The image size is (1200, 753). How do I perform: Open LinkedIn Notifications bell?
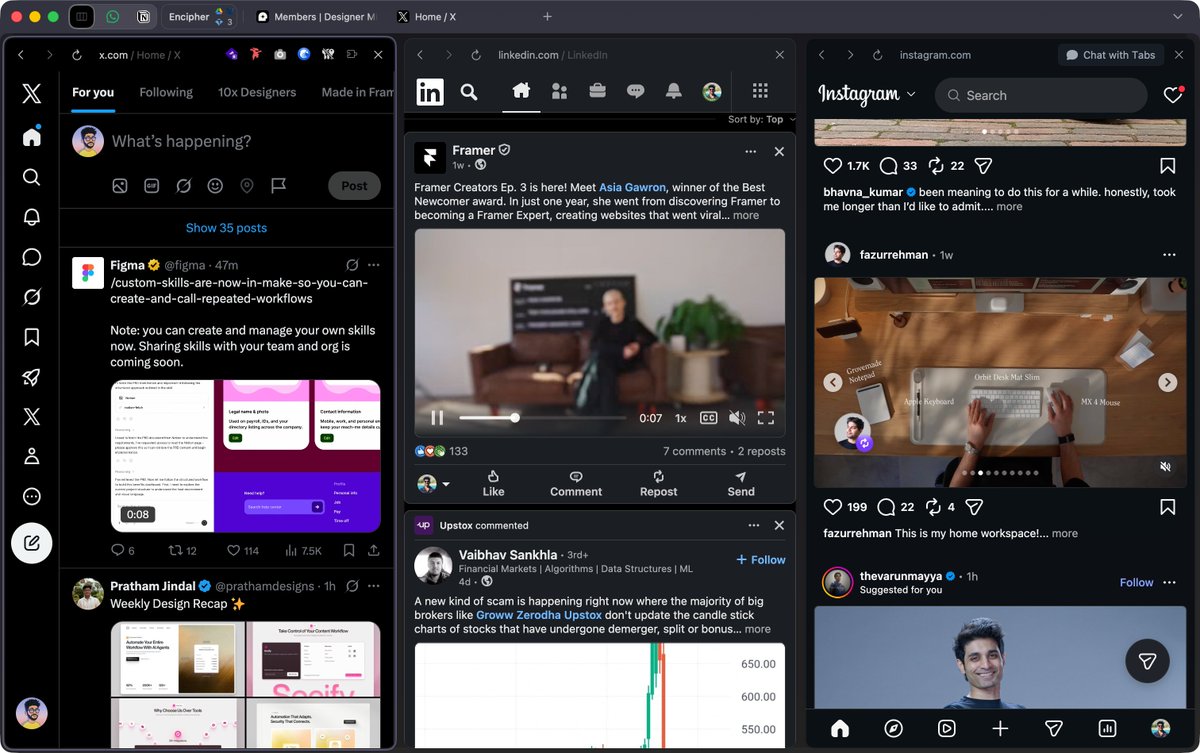[x=674, y=92]
